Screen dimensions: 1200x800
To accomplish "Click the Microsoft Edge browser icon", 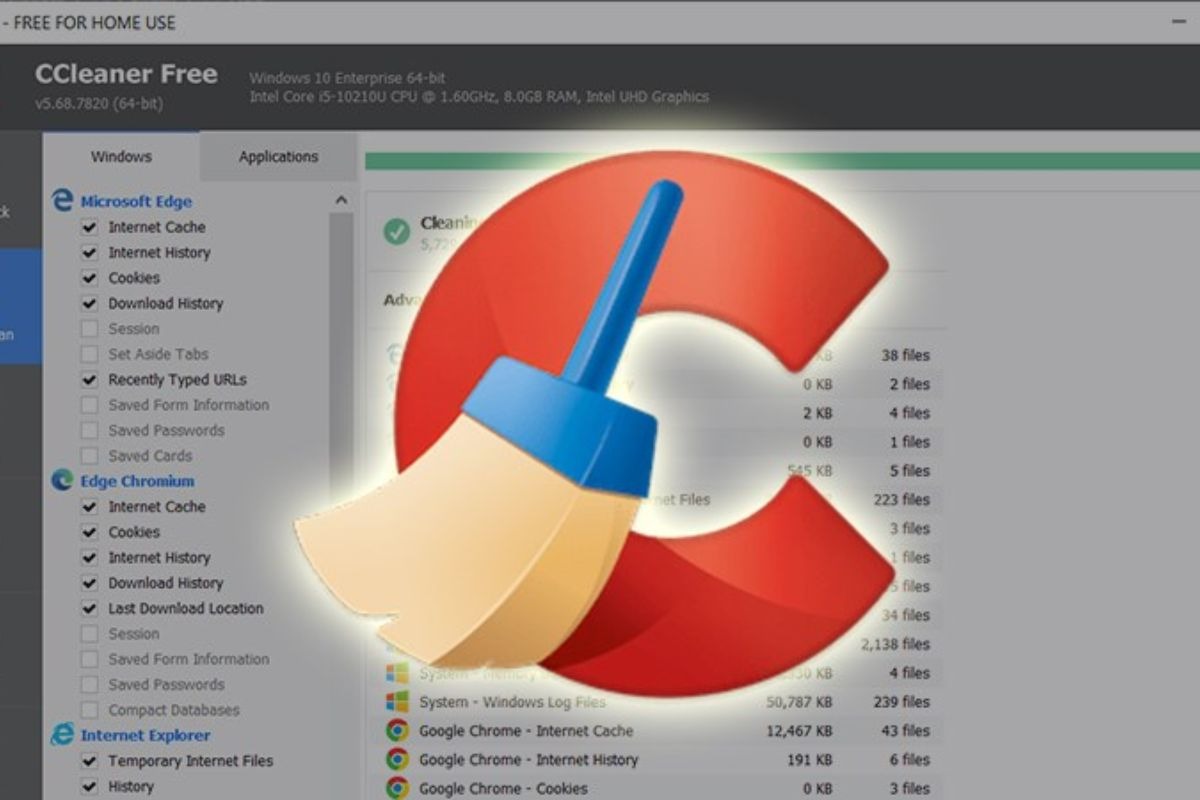I will coord(63,201).
